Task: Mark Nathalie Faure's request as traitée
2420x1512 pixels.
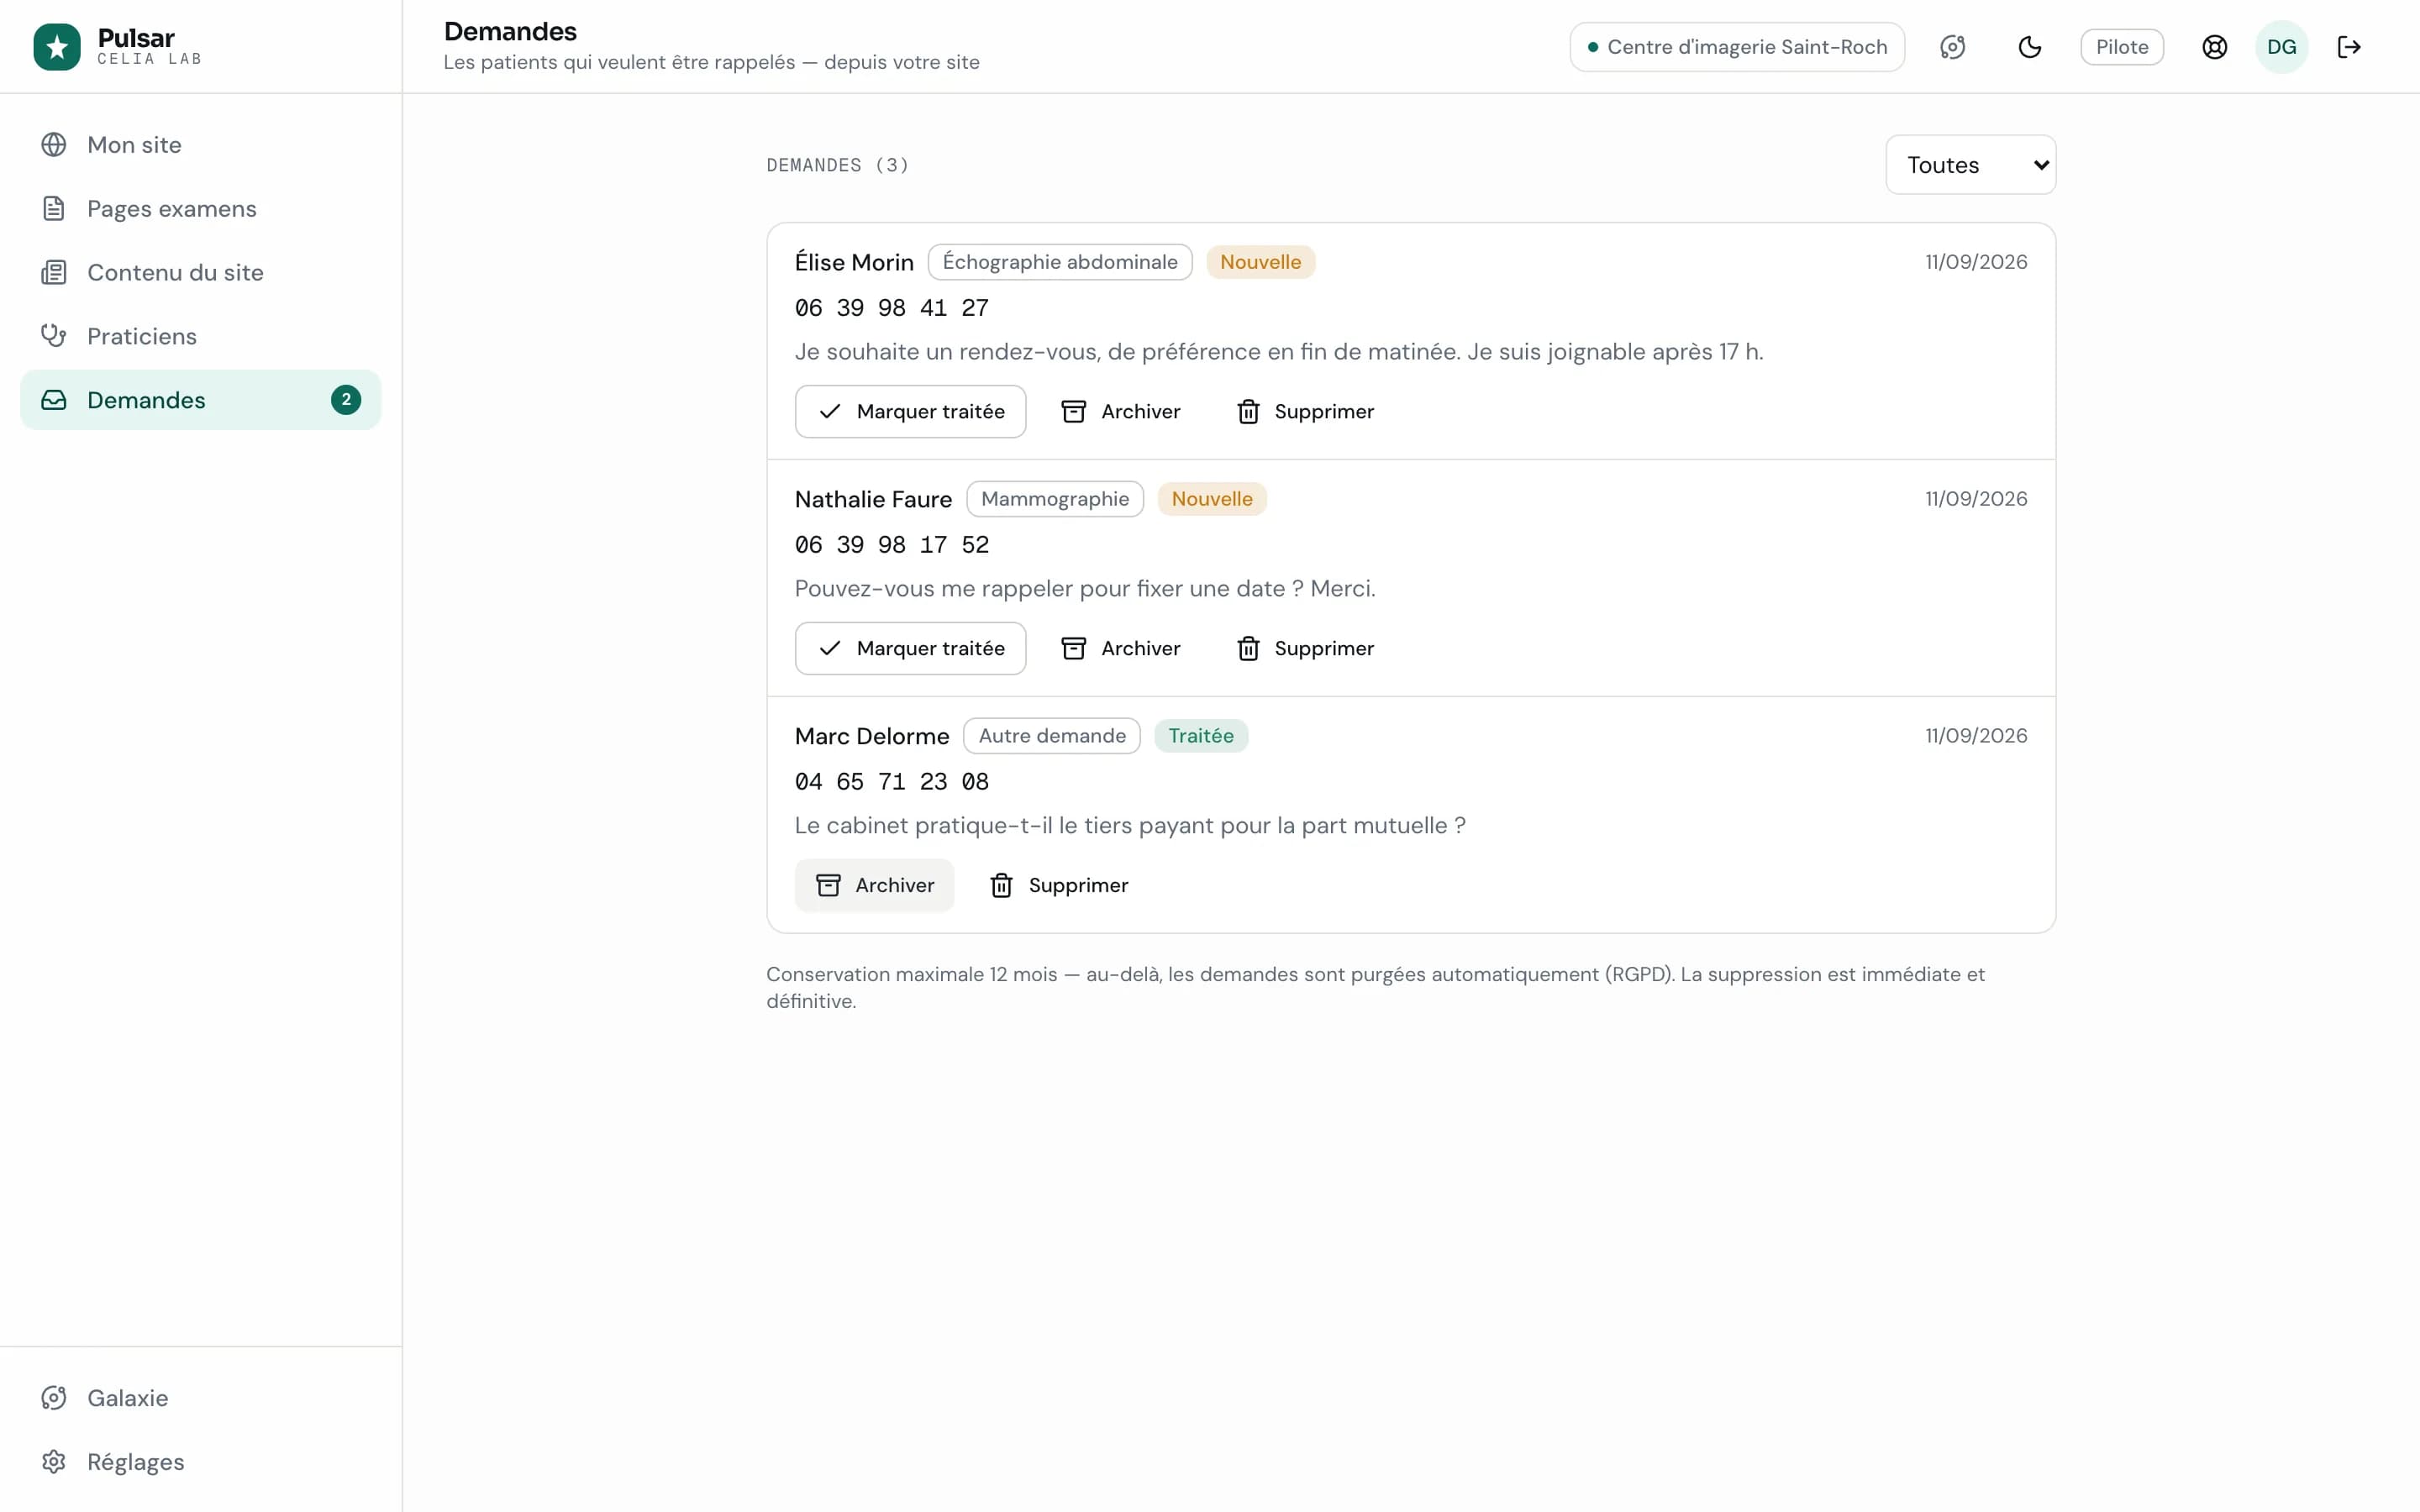Action: pos(910,649)
